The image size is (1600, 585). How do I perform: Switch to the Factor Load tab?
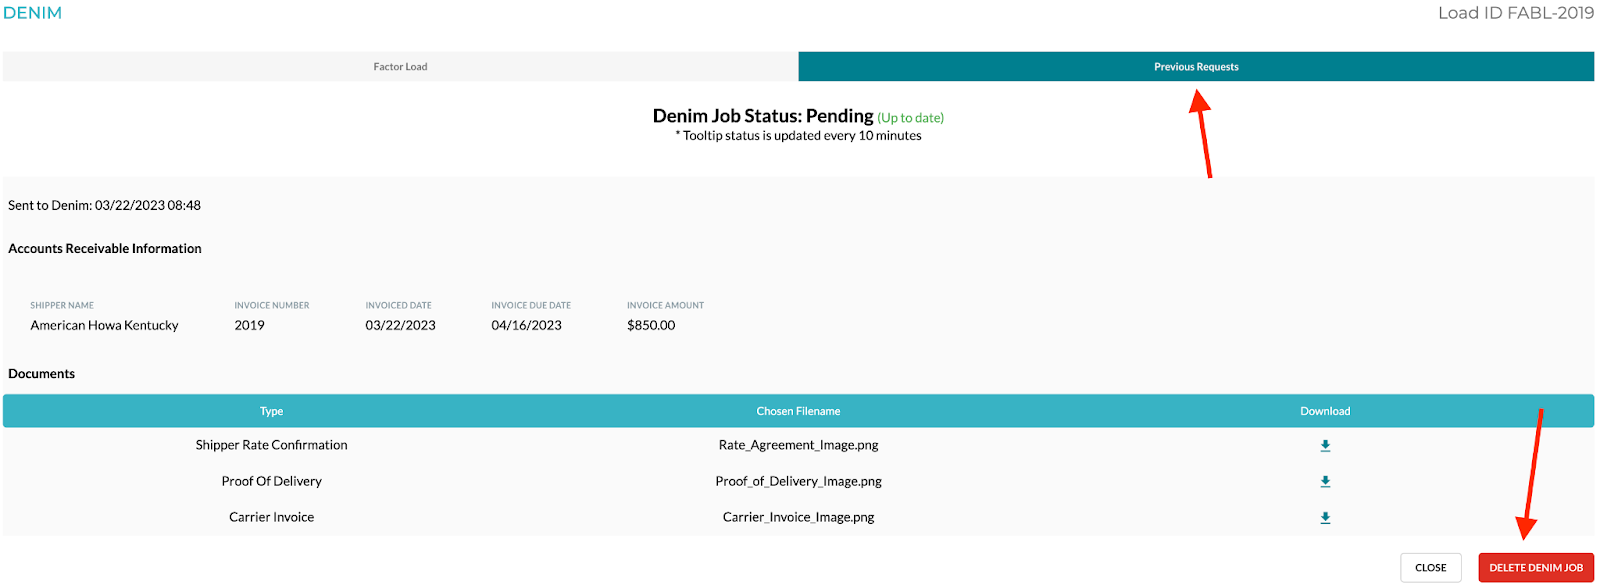coord(400,67)
